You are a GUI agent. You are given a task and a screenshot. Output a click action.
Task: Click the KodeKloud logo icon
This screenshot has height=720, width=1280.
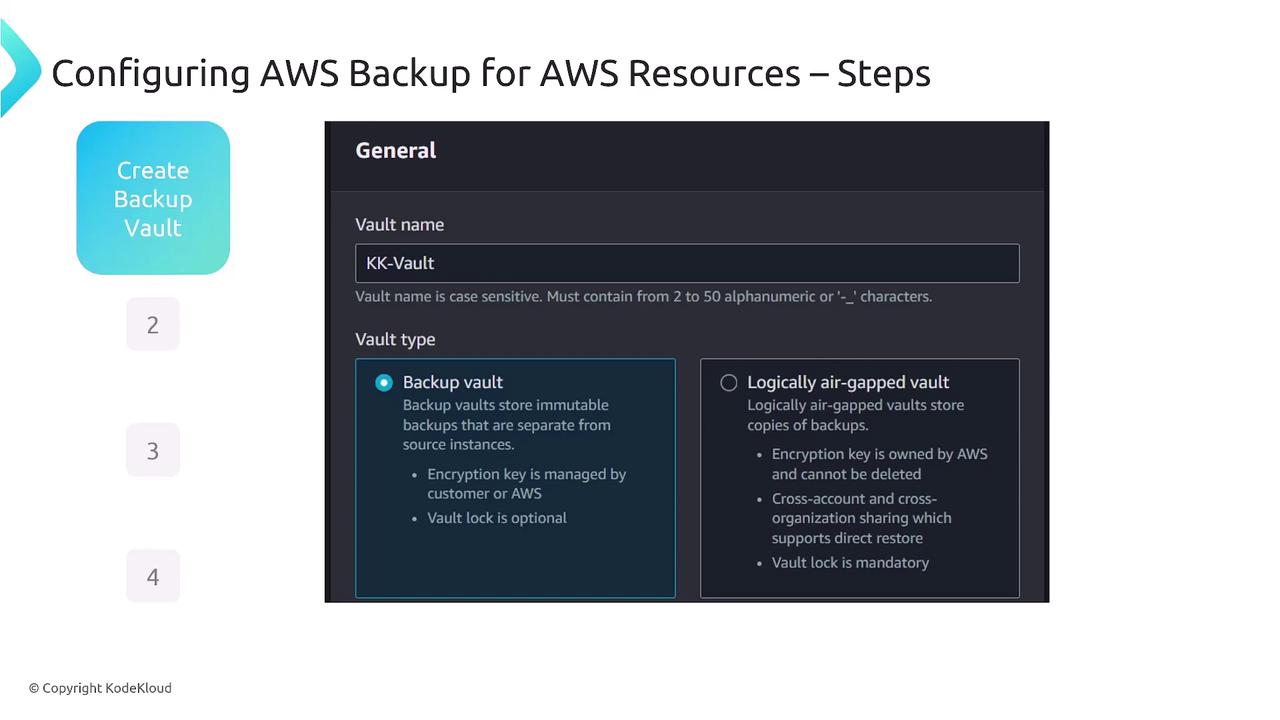pyautogui.click(x=18, y=68)
